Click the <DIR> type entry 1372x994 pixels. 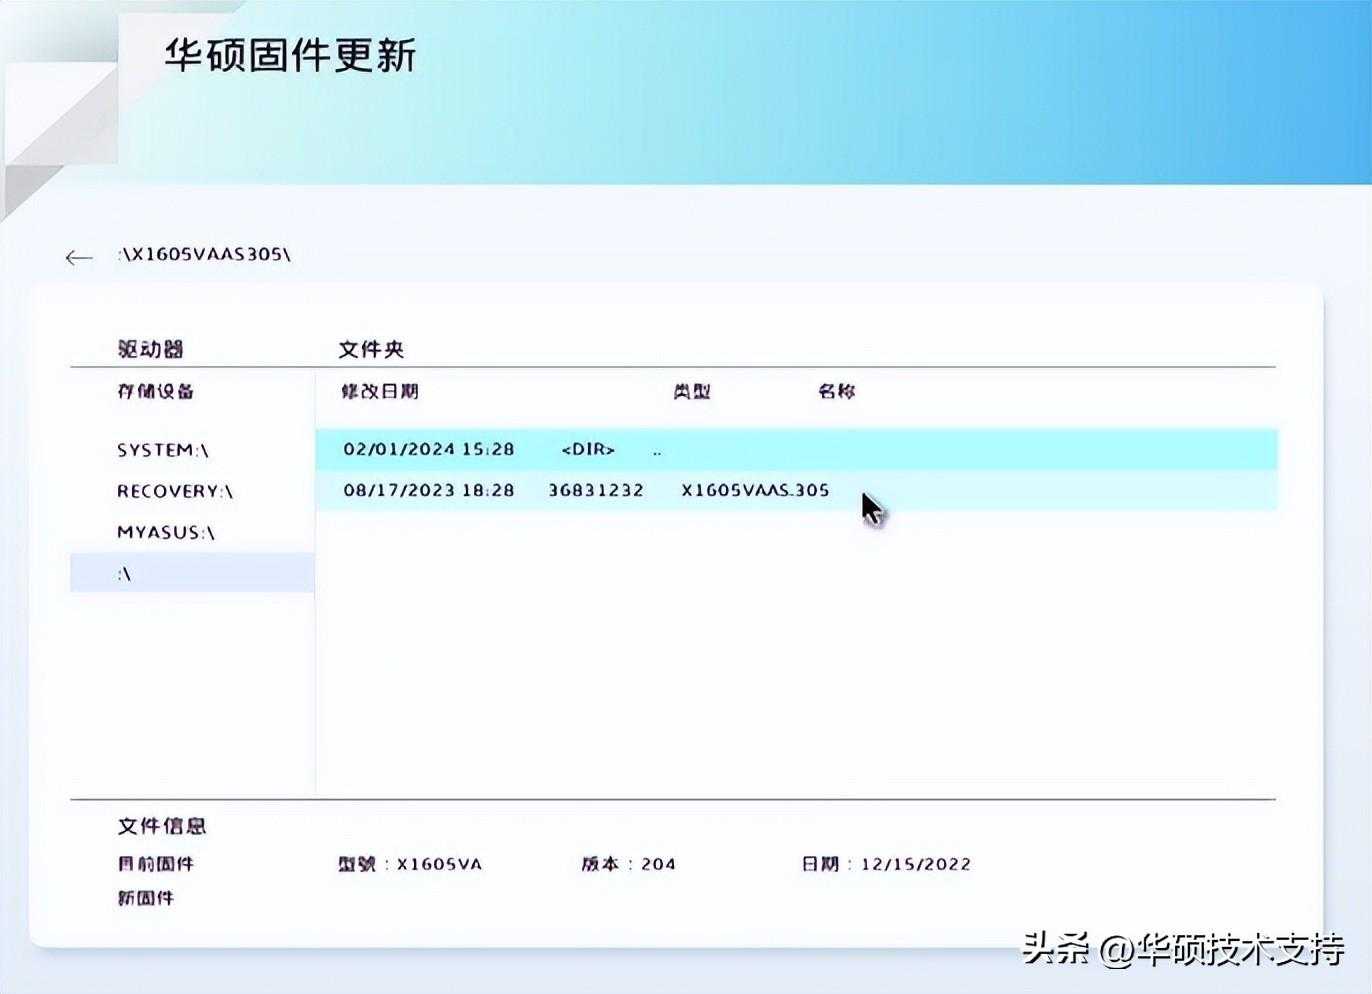588,449
